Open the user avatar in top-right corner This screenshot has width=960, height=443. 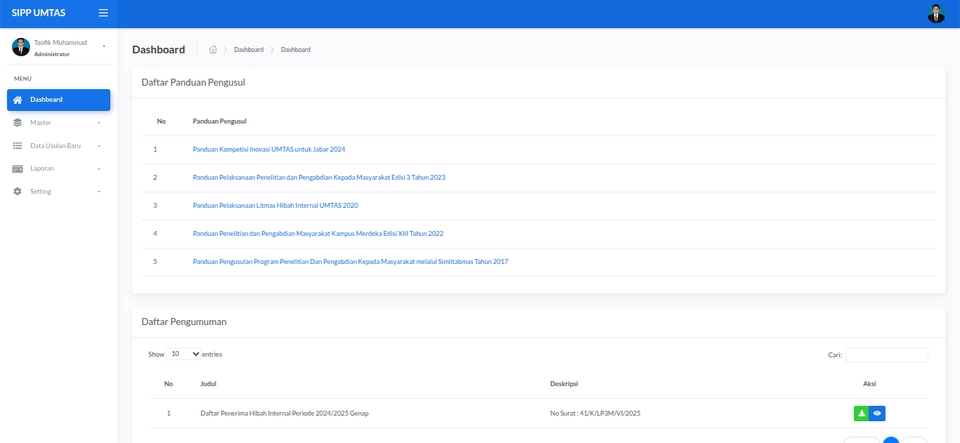click(x=936, y=14)
